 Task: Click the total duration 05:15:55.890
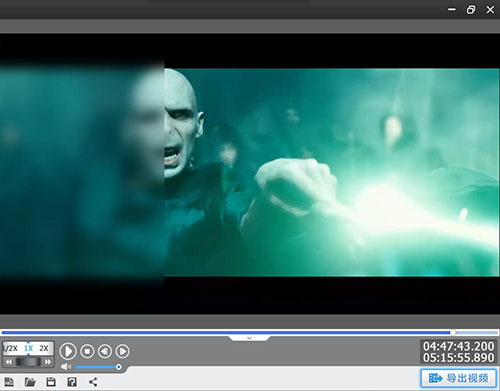tap(458, 358)
